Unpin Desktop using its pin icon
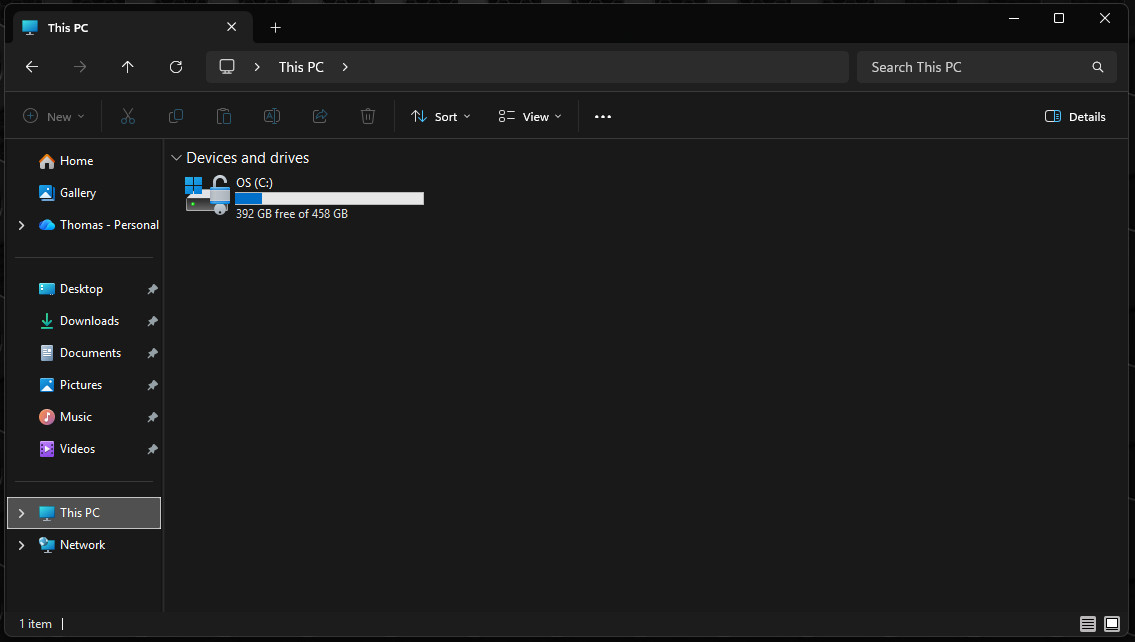 (x=152, y=289)
